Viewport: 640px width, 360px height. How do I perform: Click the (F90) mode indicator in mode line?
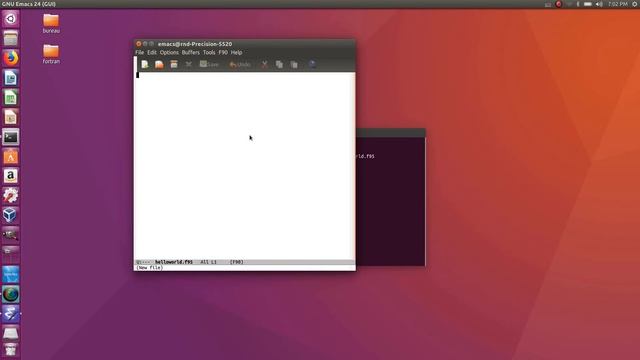[x=237, y=262]
